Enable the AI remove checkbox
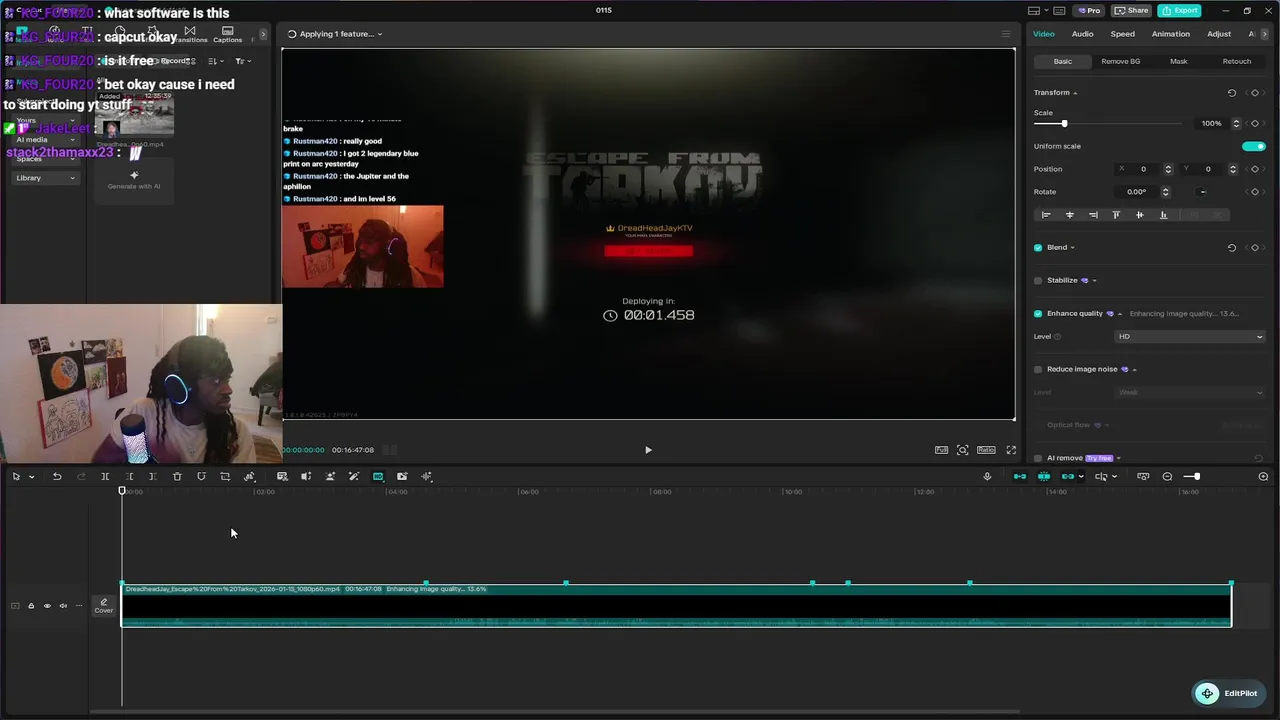The image size is (1280, 720). point(1038,458)
